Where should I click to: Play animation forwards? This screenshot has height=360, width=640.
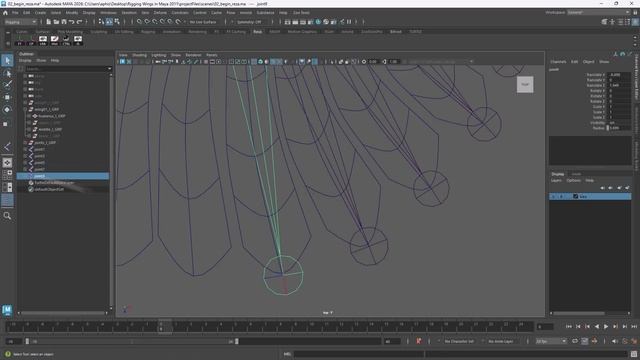pos(606,327)
